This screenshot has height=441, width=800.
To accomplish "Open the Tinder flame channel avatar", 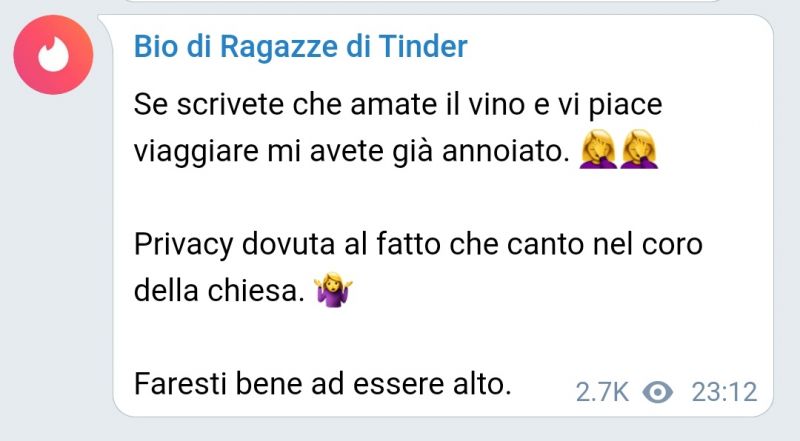I will tap(54, 55).
